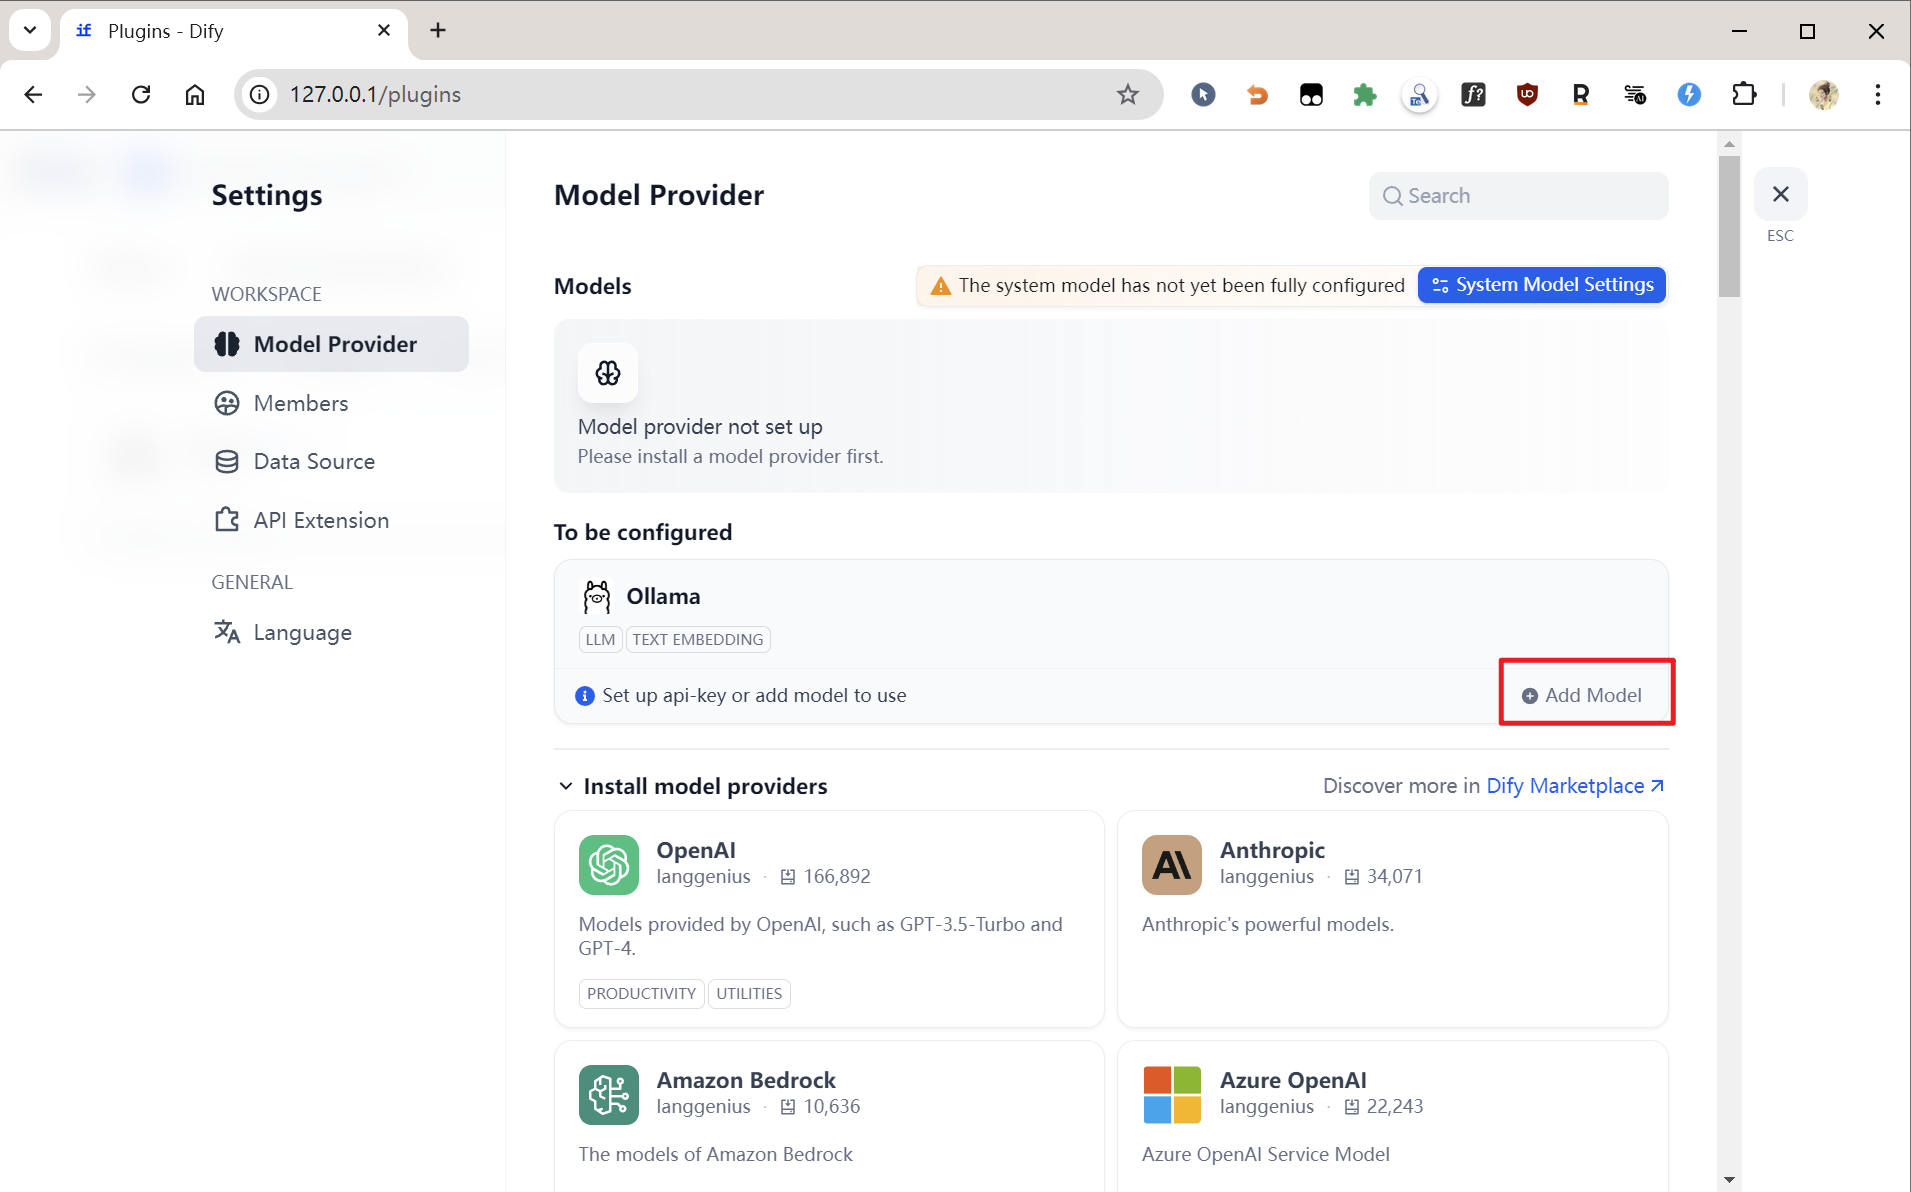Click the R extension icon
This screenshot has width=1911, height=1192.
coord(1581,94)
